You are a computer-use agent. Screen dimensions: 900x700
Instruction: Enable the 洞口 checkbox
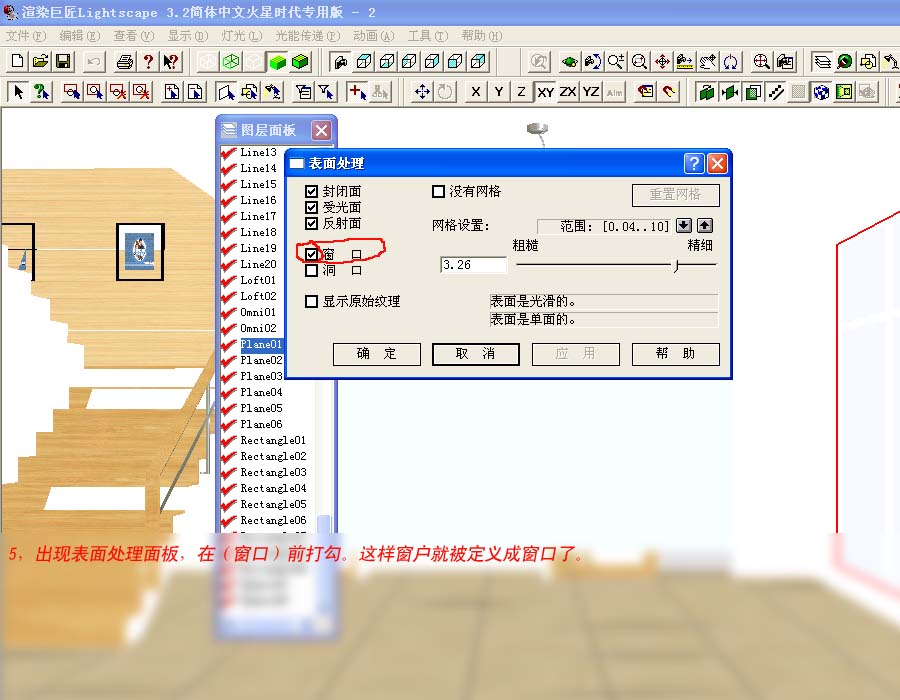(311, 270)
